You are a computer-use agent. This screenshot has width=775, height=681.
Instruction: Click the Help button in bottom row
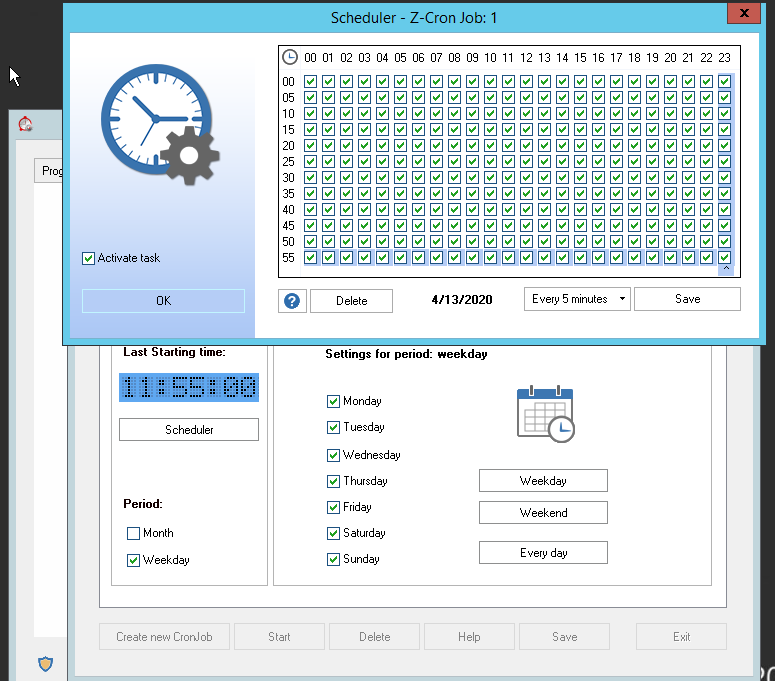coord(469,637)
